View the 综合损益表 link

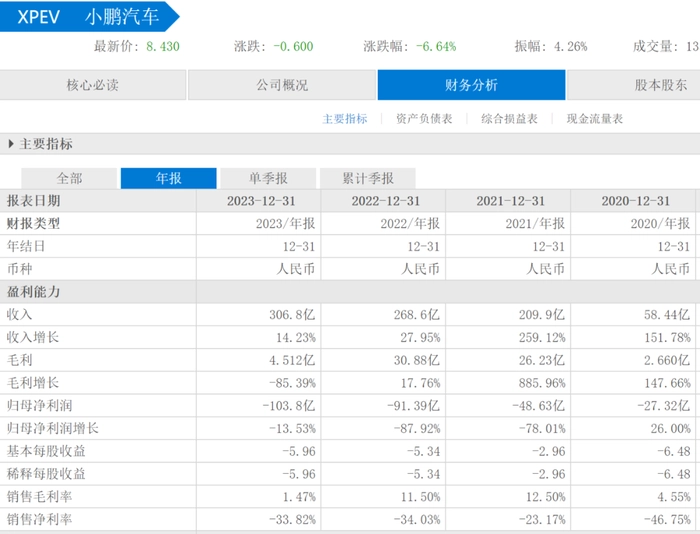[509, 119]
